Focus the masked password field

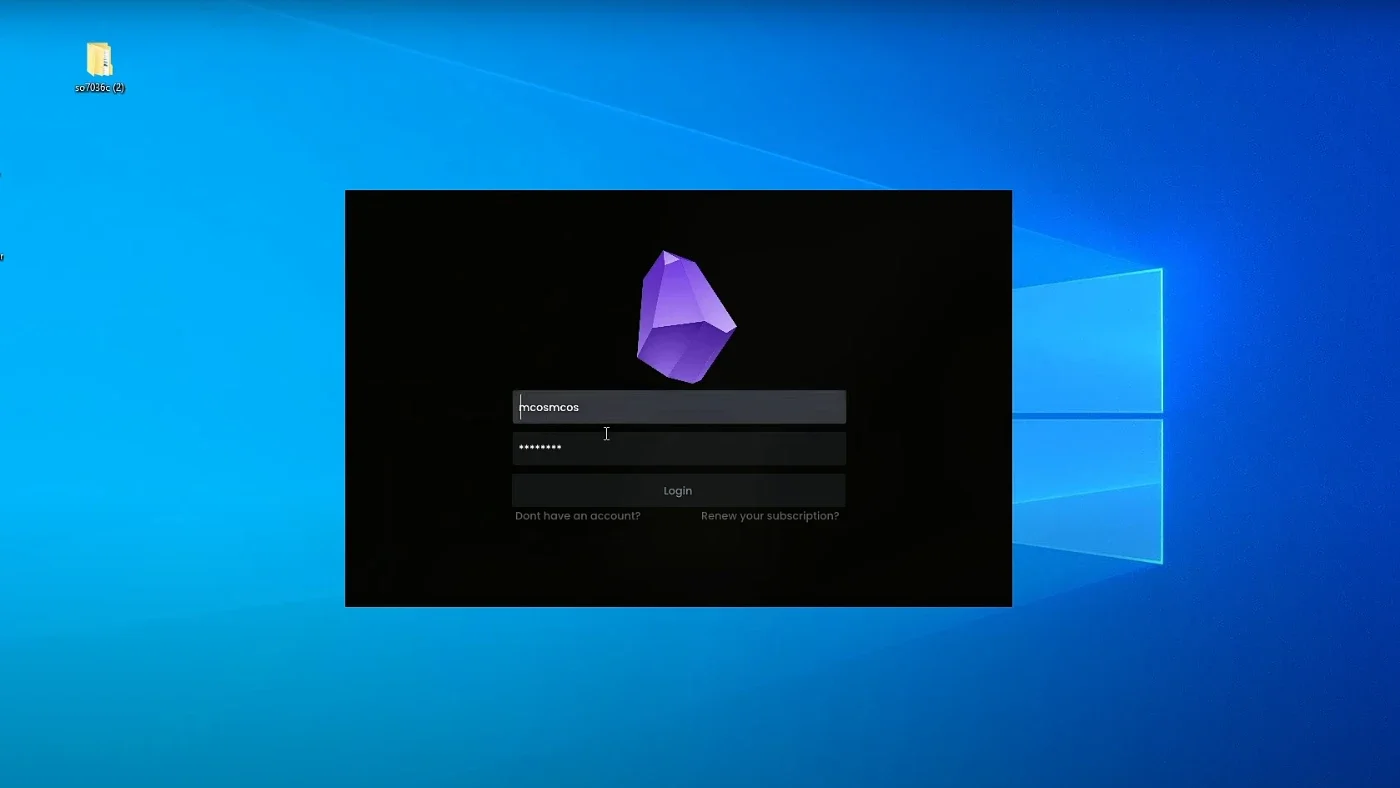click(679, 448)
